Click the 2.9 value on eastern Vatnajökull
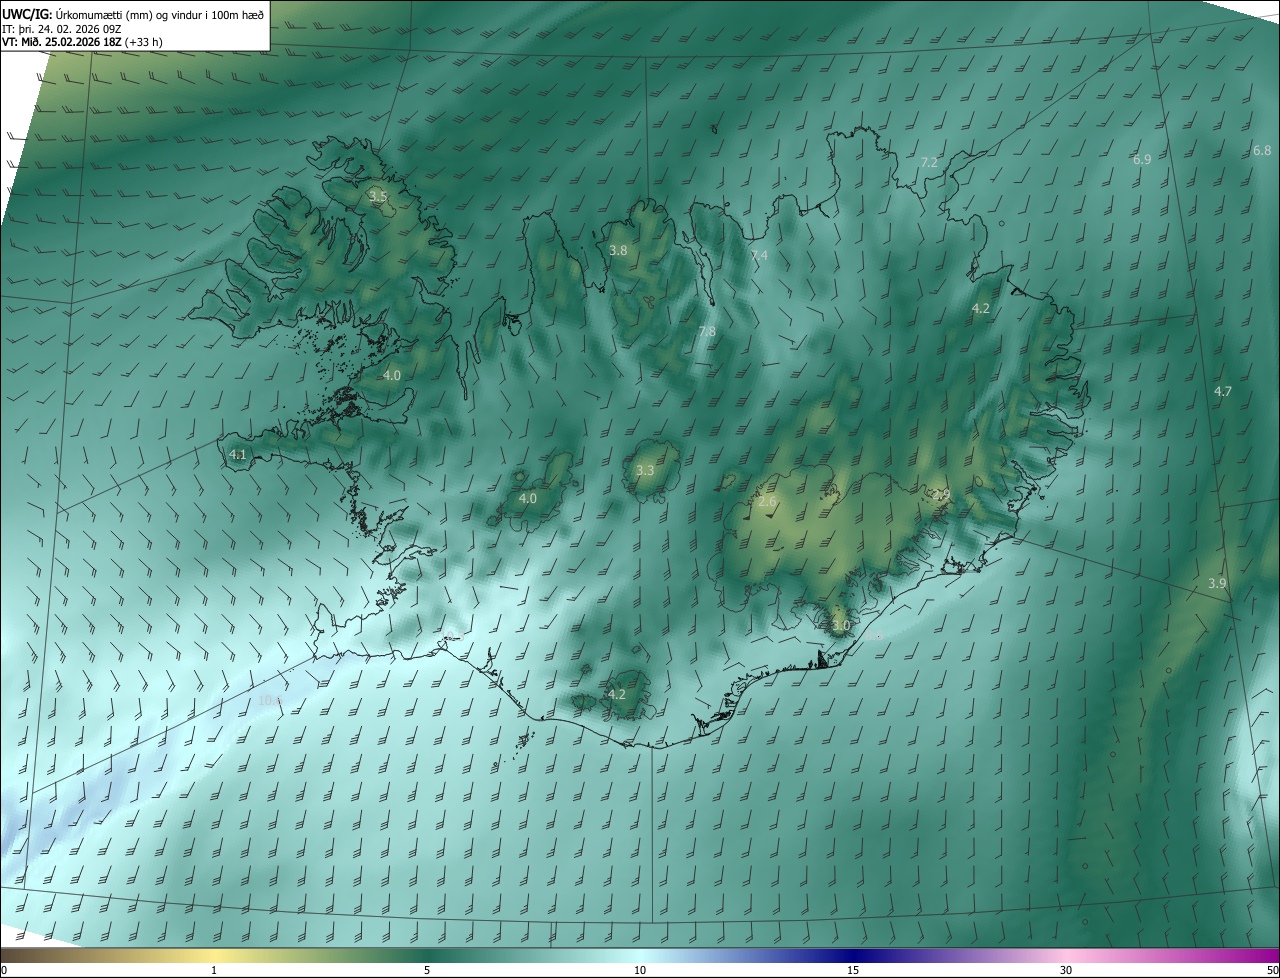The image size is (1280, 978). point(941,494)
